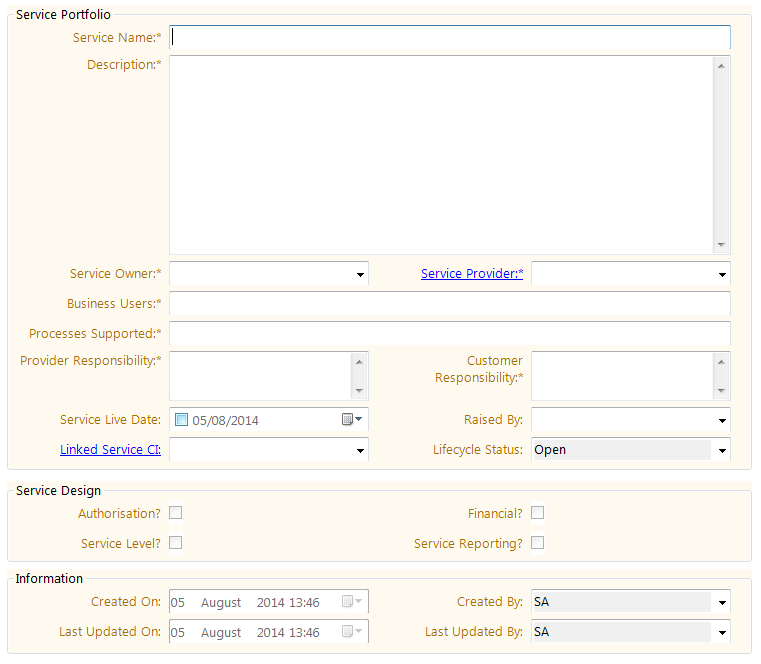
Task: Open the Lifecycle Status dropdown
Action: point(721,450)
